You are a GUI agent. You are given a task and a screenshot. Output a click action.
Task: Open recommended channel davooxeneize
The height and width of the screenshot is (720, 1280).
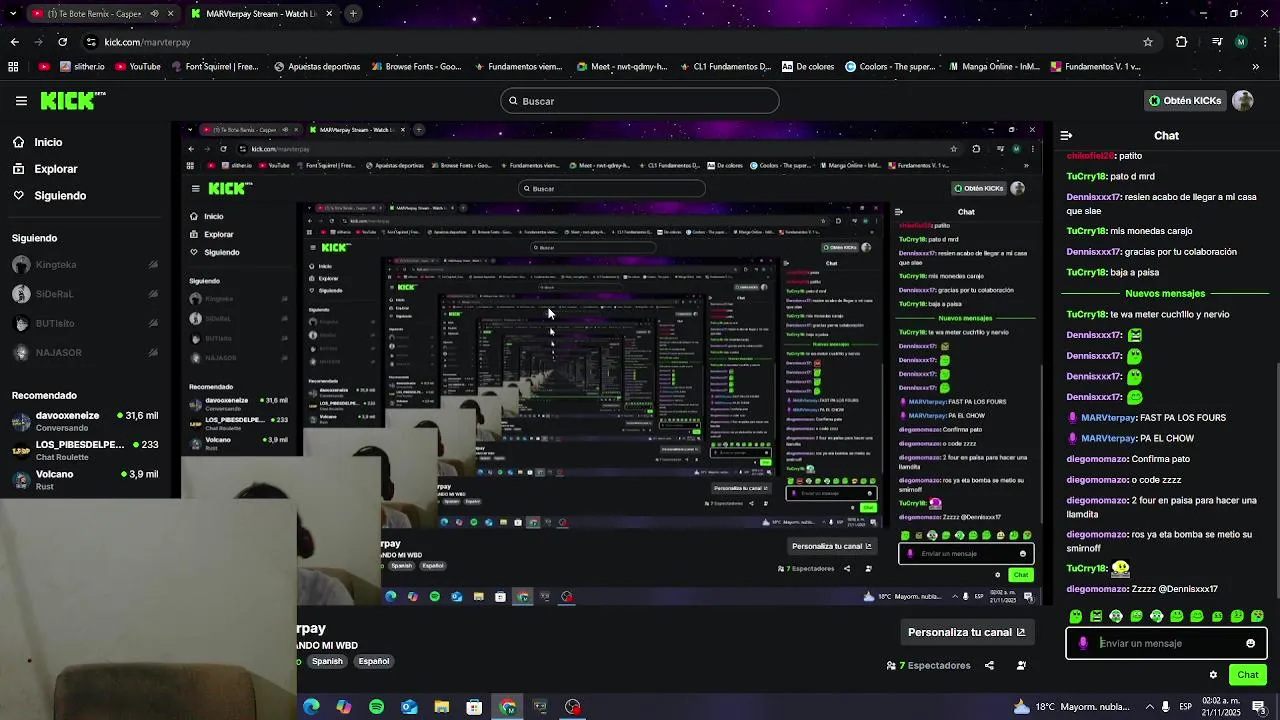[85, 421]
